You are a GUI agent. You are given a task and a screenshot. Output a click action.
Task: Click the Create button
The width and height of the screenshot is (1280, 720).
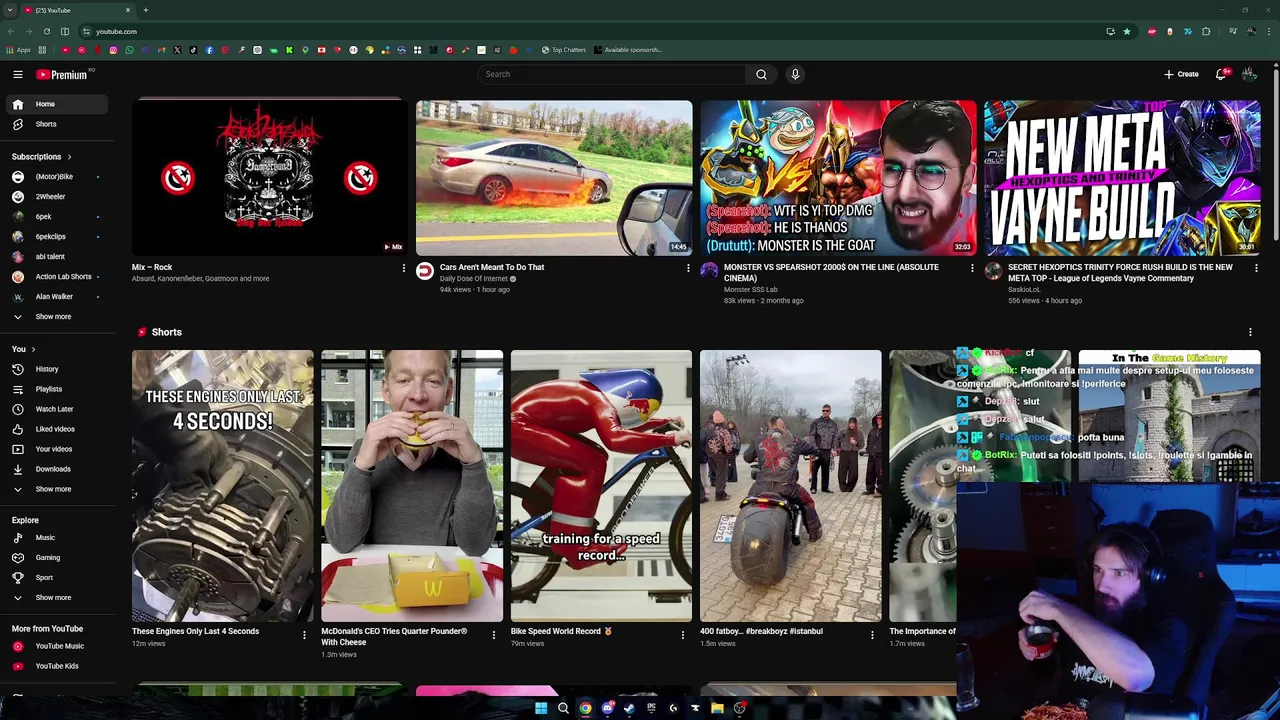click(1181, 74)
